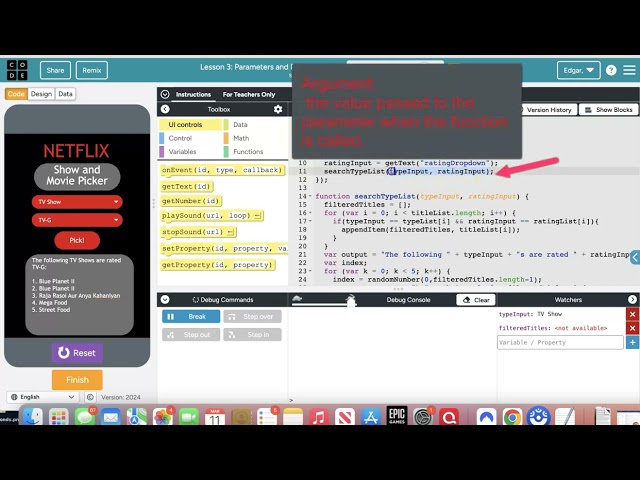Image resolution: width=640 pixels, height=480 pixels.
Task: Select Functions toolbox category
Action: pyautogui.click(x=256, y=151)
